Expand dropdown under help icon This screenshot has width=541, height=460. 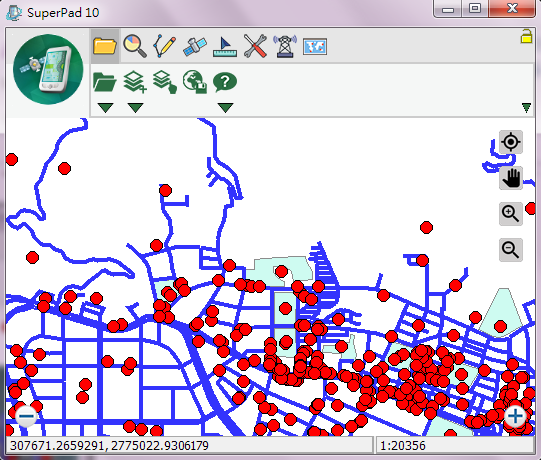[x=226, y=107]
